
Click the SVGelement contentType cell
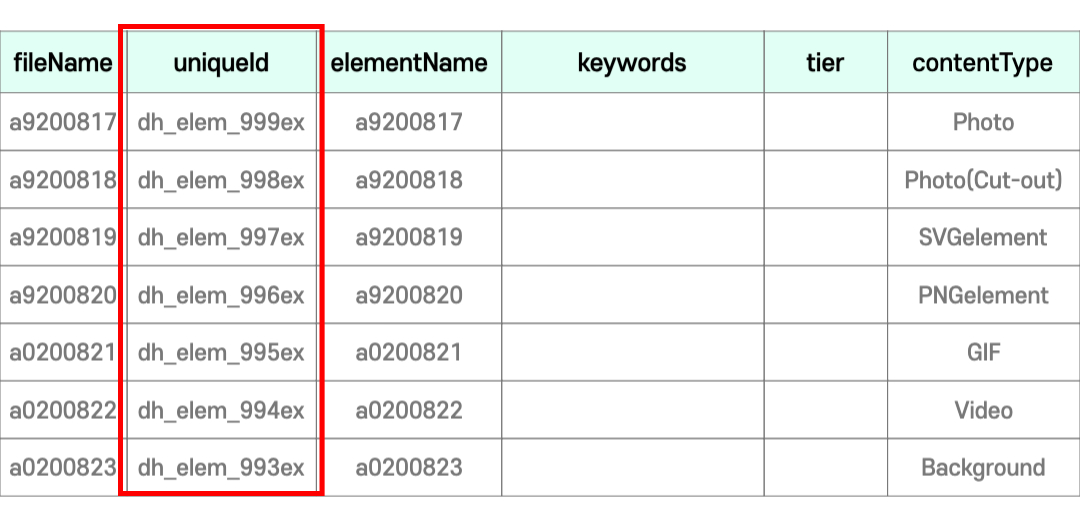click(982, 237)
